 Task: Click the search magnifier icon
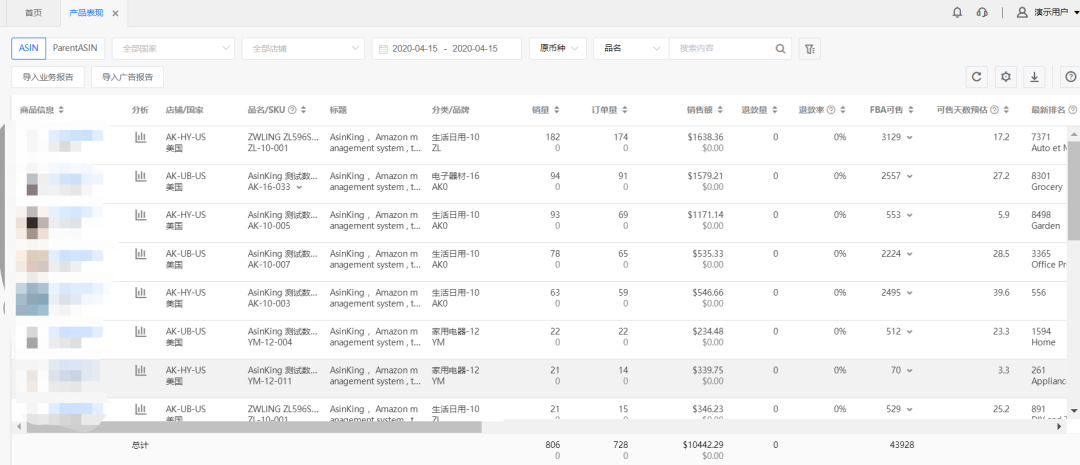coord(780,49)
